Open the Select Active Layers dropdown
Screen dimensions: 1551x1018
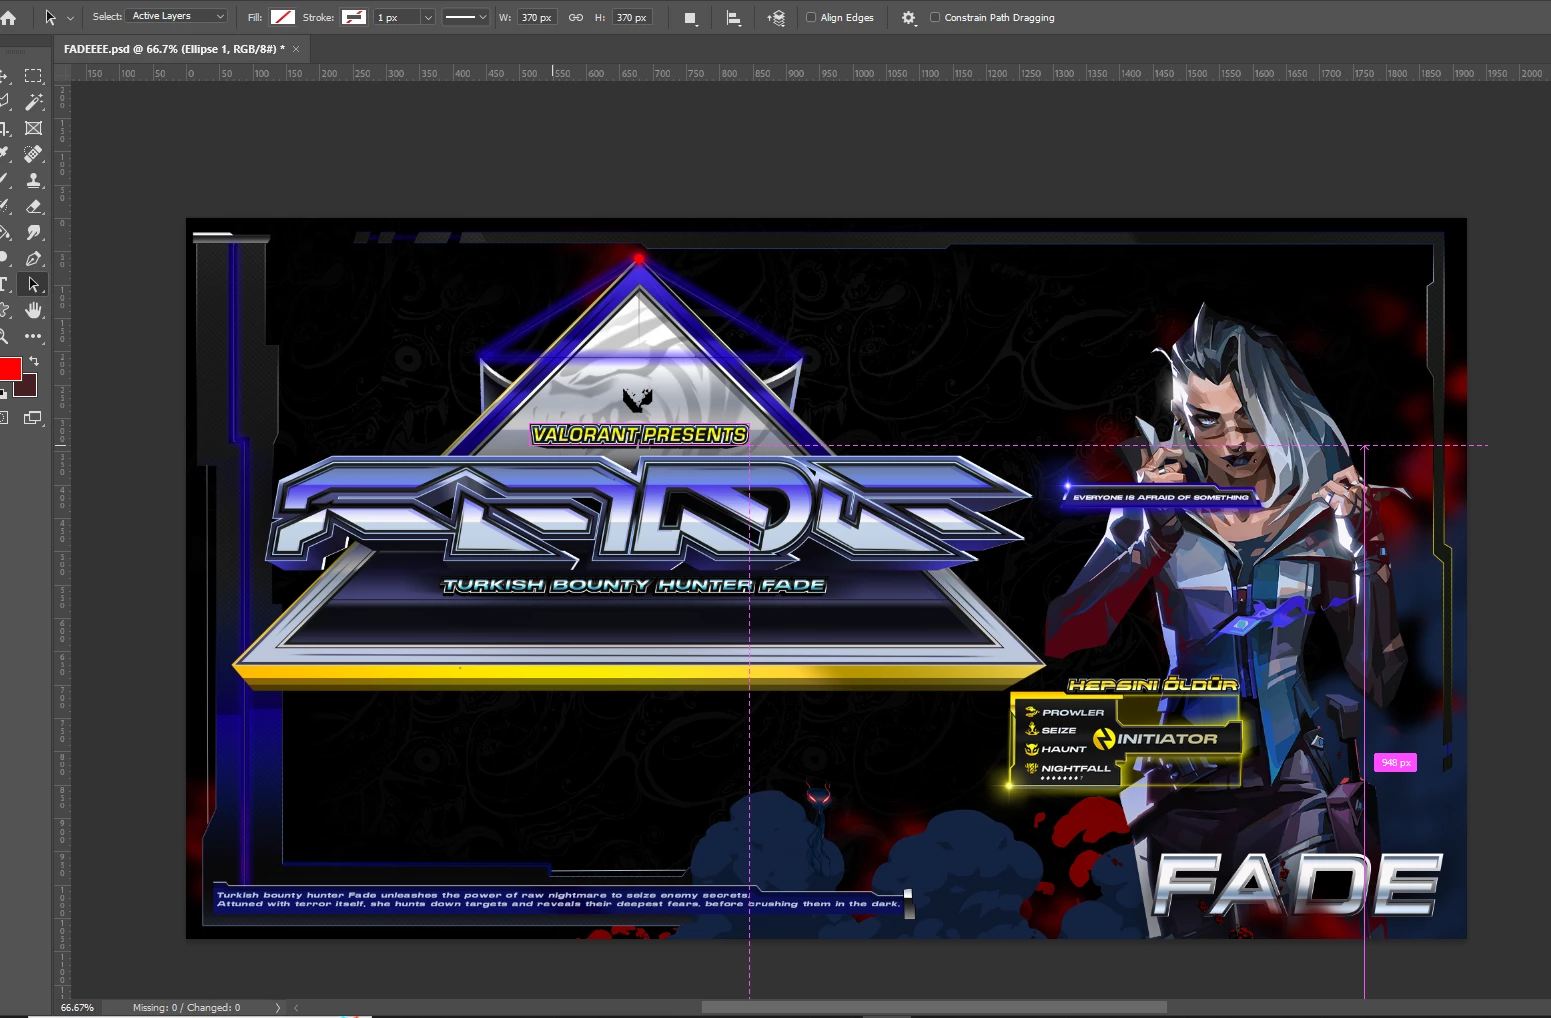coord(178,17)
